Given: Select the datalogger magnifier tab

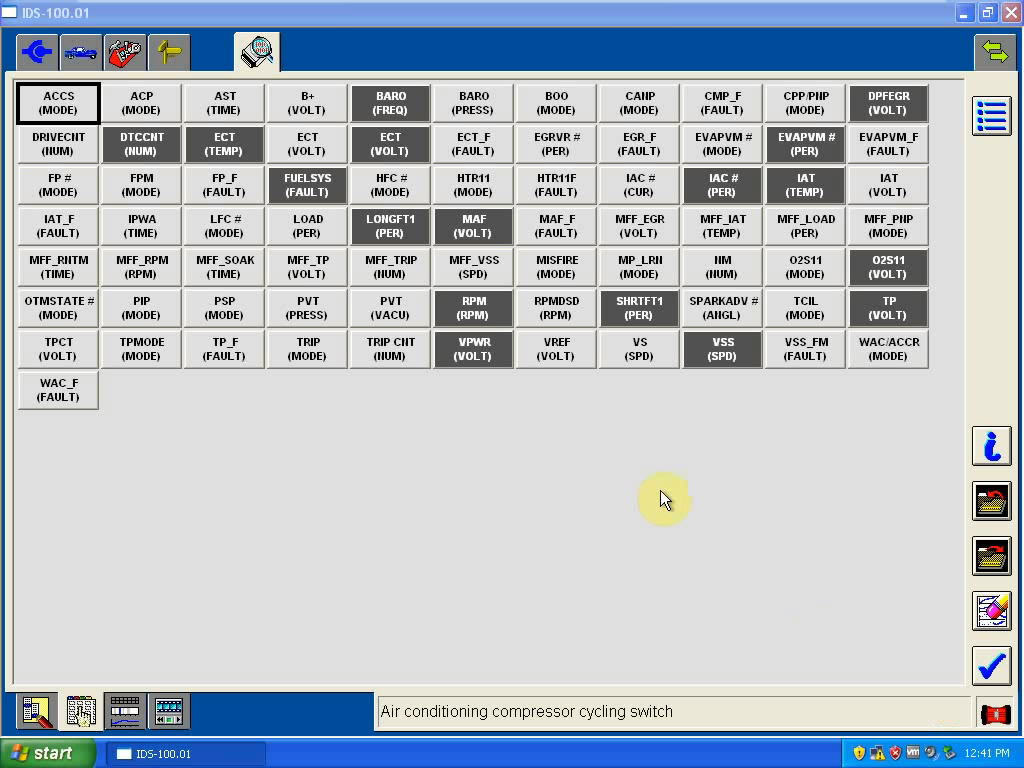Looking at the screenshot, I should (x=257, y=52).
